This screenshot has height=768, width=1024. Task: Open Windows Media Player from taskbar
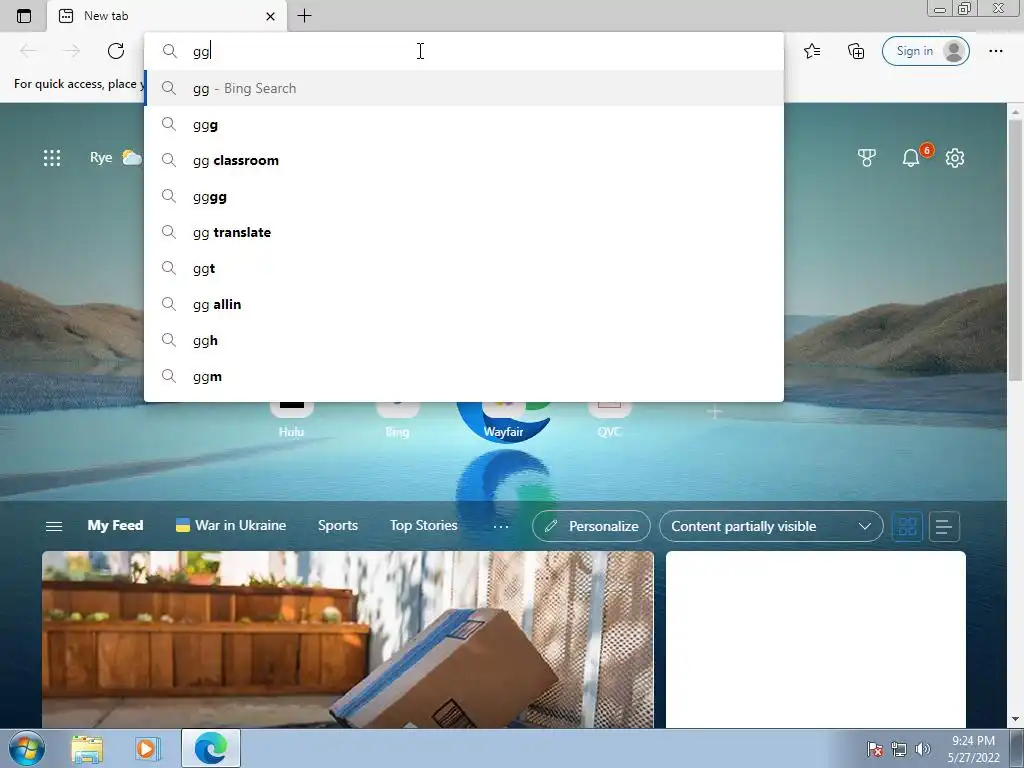[x=147, y=748]
